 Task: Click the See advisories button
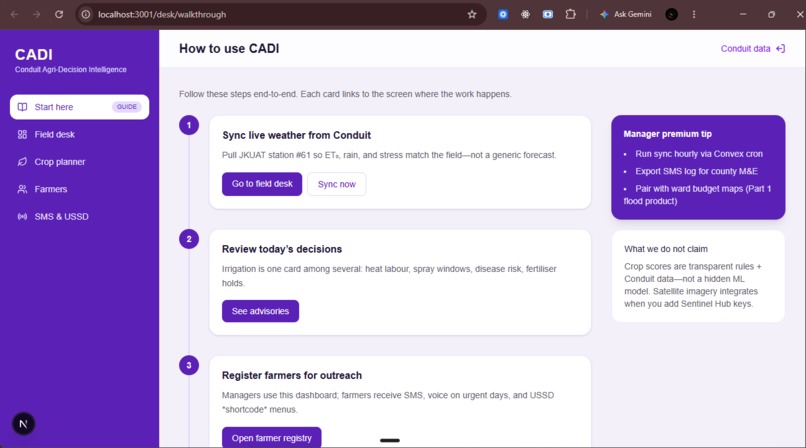coord(260,311)
